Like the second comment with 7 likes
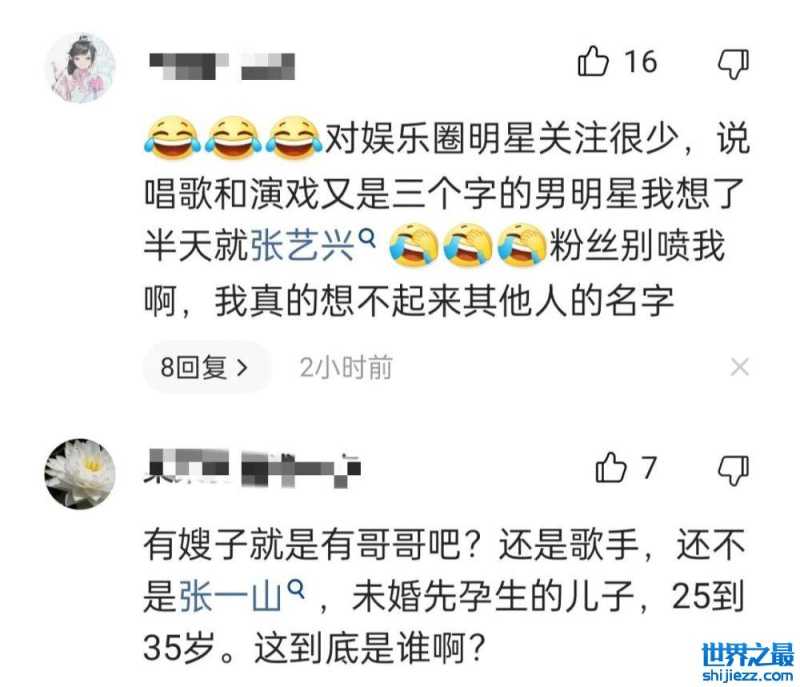This screenshot has width=800, height=687. click(610, 468)
